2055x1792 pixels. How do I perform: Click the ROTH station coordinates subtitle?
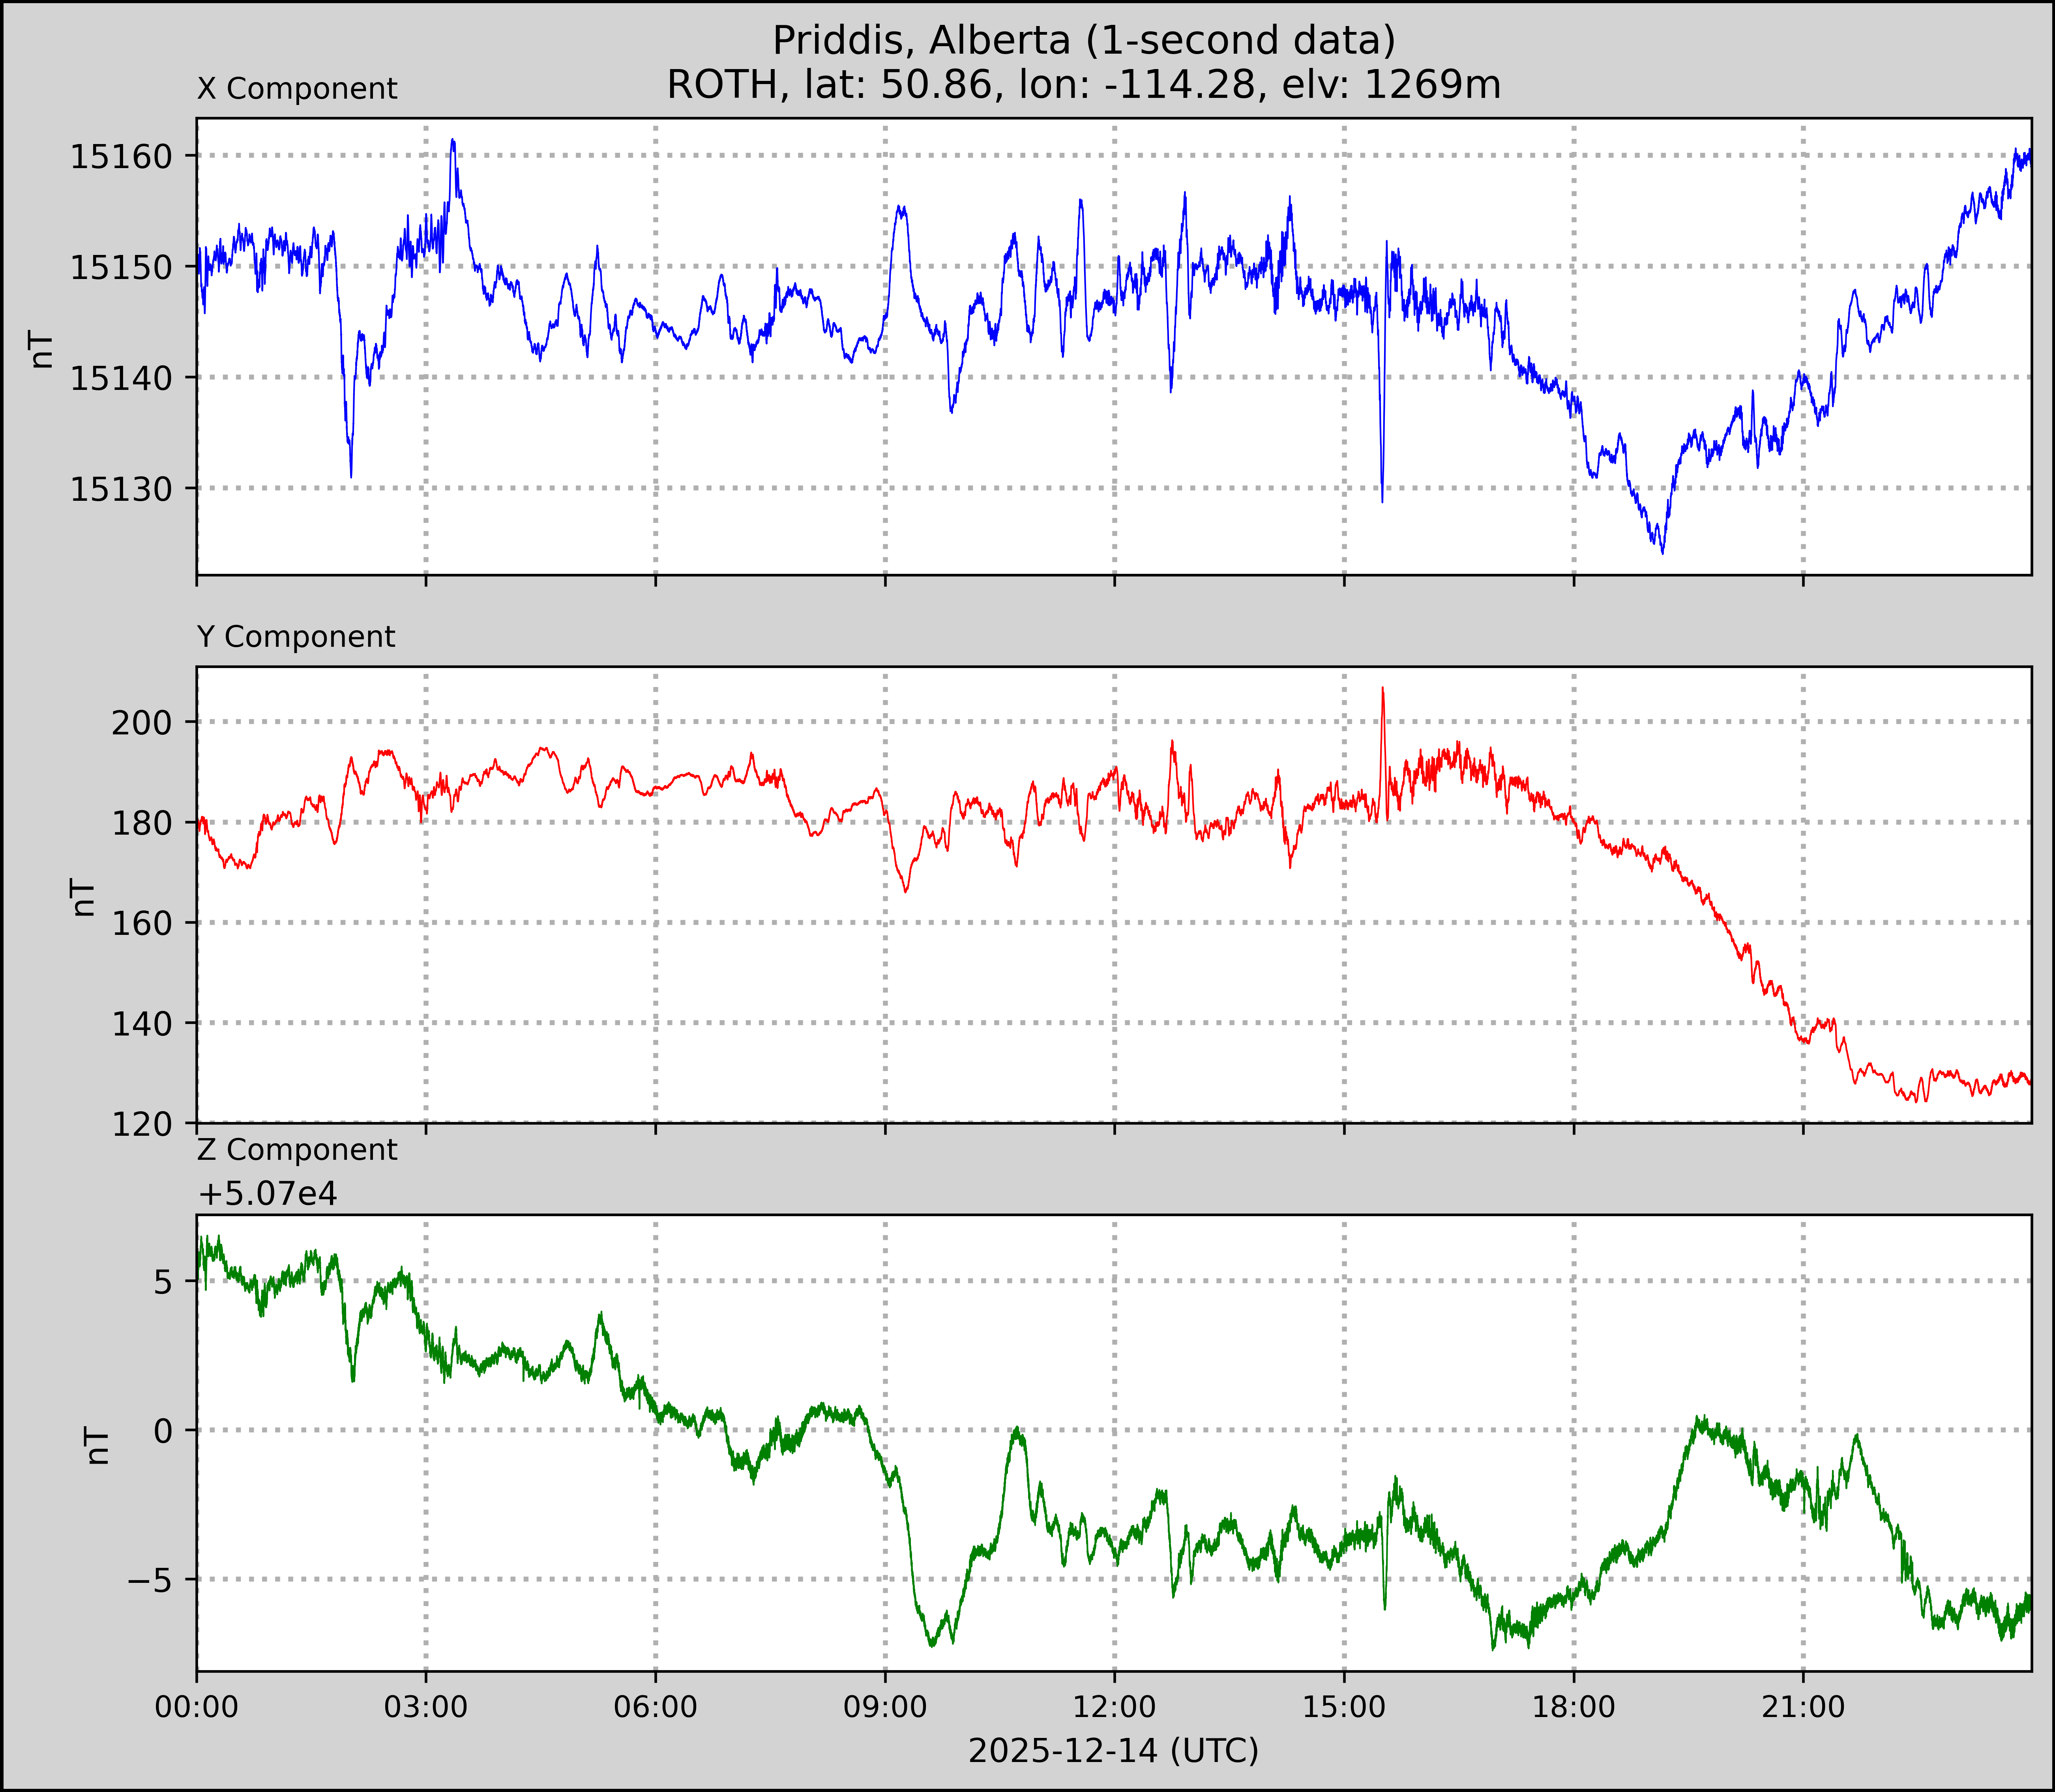[1084, 85]
